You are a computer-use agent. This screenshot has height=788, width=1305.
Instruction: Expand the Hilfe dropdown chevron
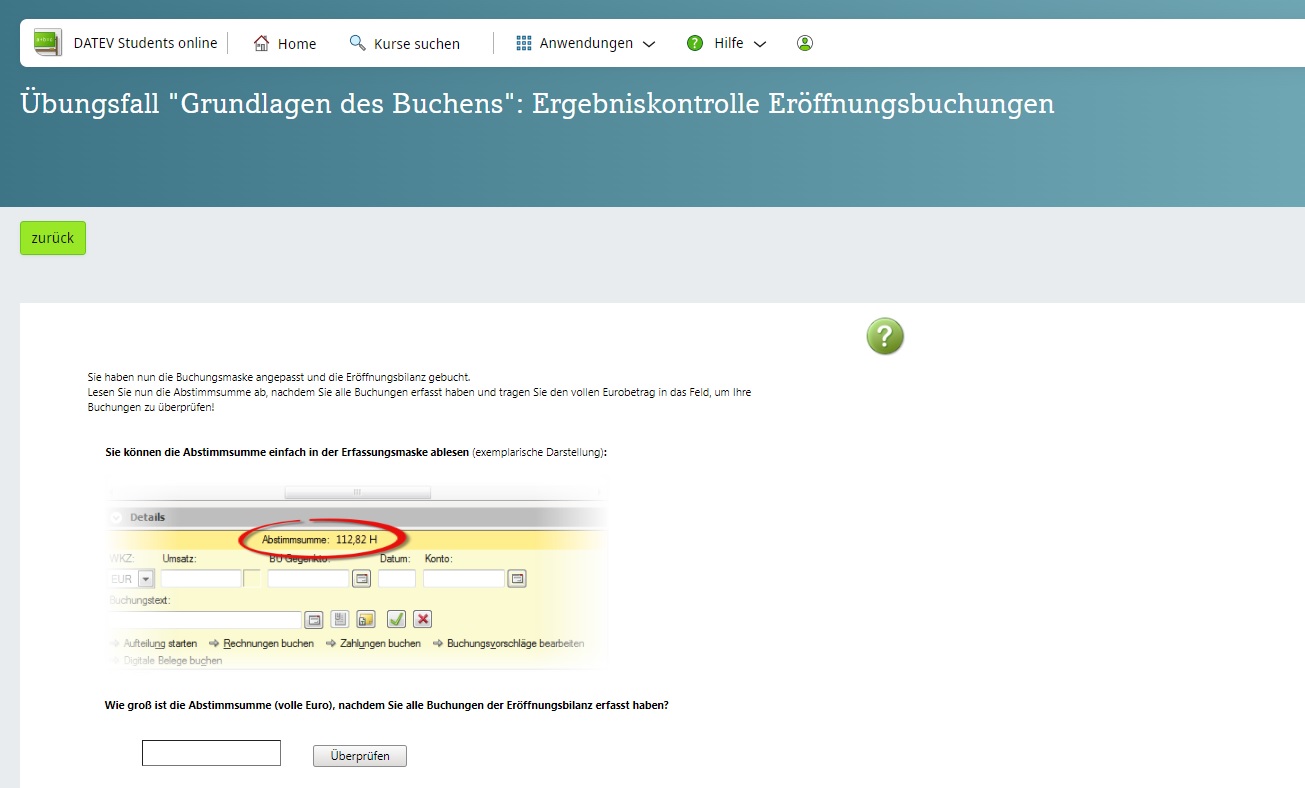coord(761,43)
